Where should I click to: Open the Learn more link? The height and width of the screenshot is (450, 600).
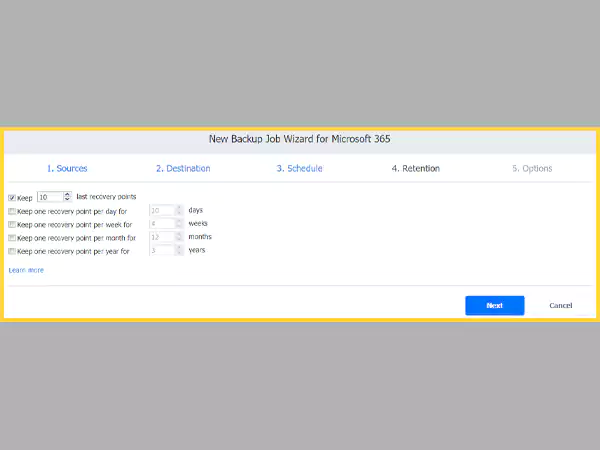tap(26, 270)
